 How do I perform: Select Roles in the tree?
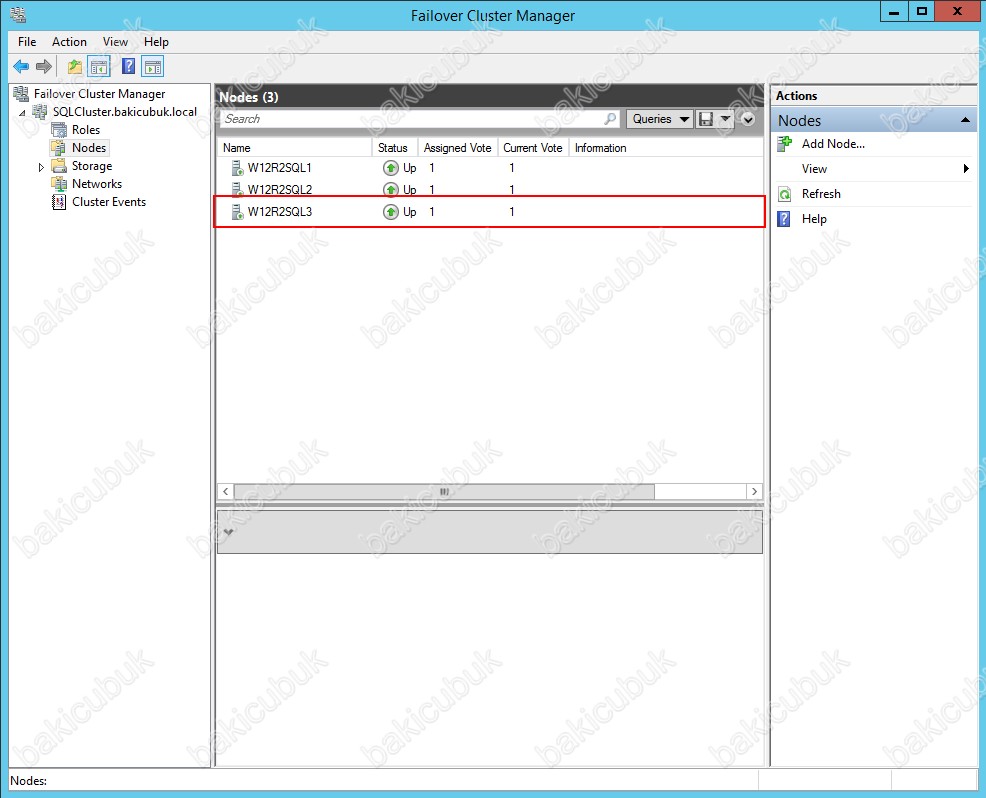click(x=86, y=130)
